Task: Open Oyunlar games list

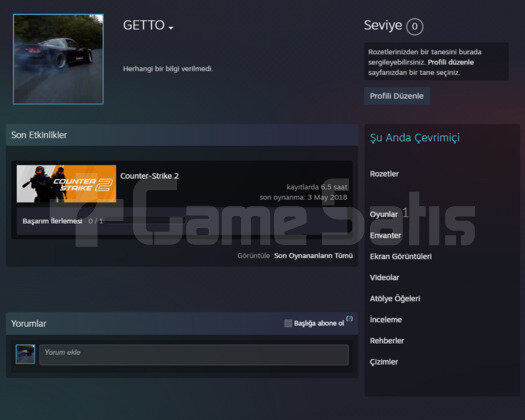Action: point(384,214)
